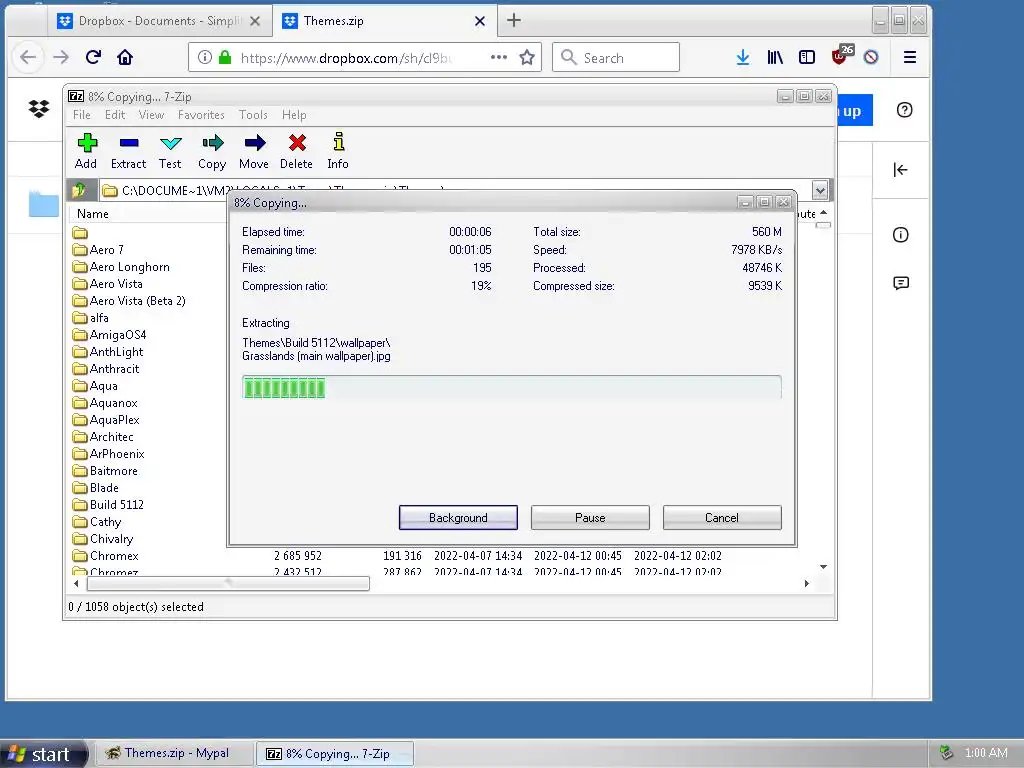Image resolution: width=1024 pixels, height=768 pixels.
Task: Open the Help menu in 7-Zip
Action: pyautogui.click(x=294, y=115)
